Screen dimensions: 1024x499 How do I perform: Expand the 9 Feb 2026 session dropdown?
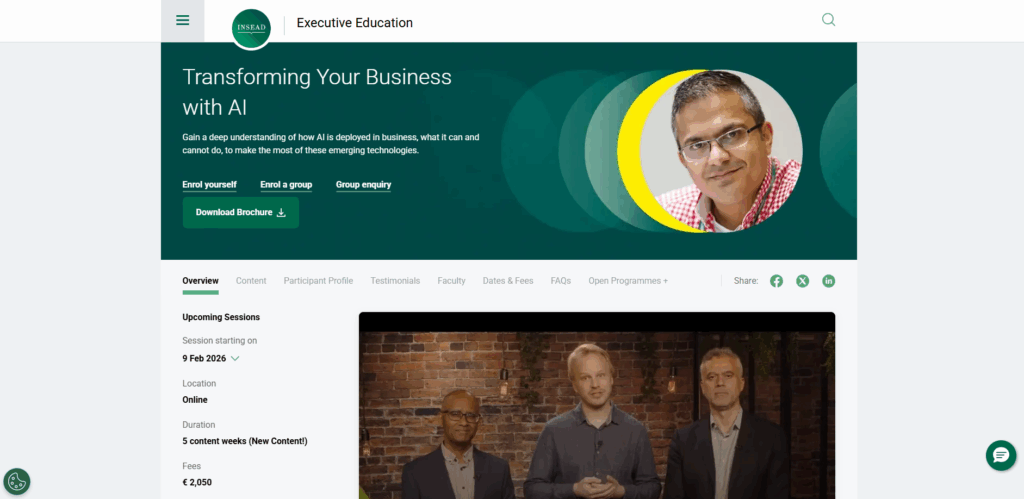click(211, 359)
